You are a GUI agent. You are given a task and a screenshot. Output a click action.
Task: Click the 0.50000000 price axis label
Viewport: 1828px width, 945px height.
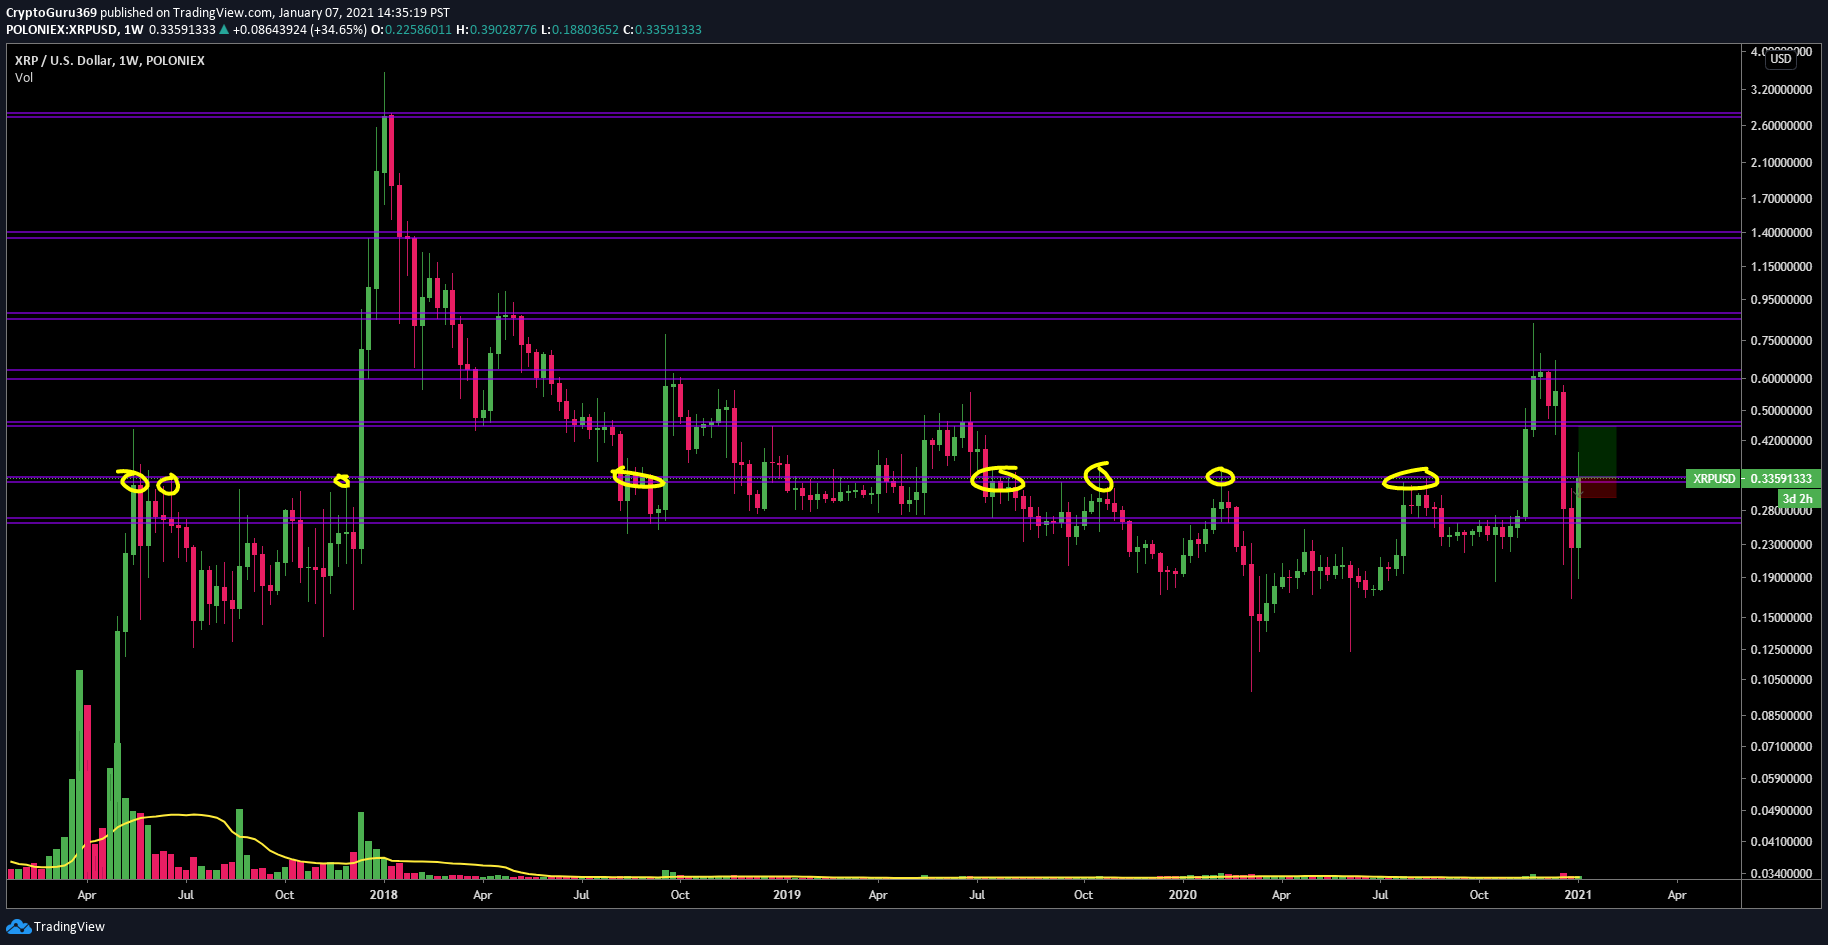(1781, 411)
